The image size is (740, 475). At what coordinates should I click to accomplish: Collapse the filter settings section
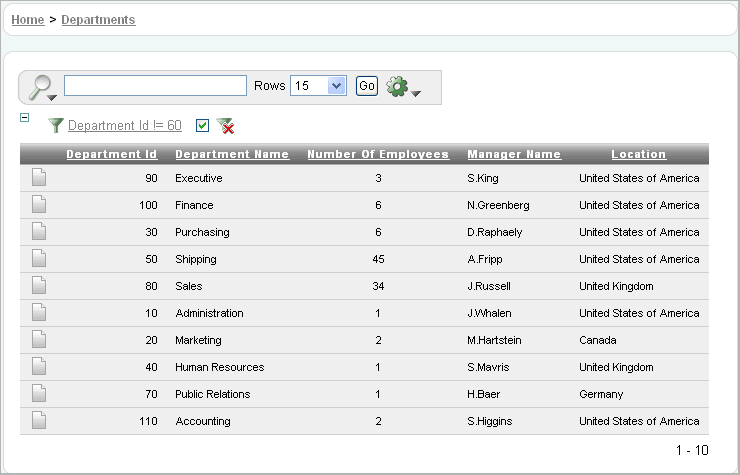click(x=25, y=118)
